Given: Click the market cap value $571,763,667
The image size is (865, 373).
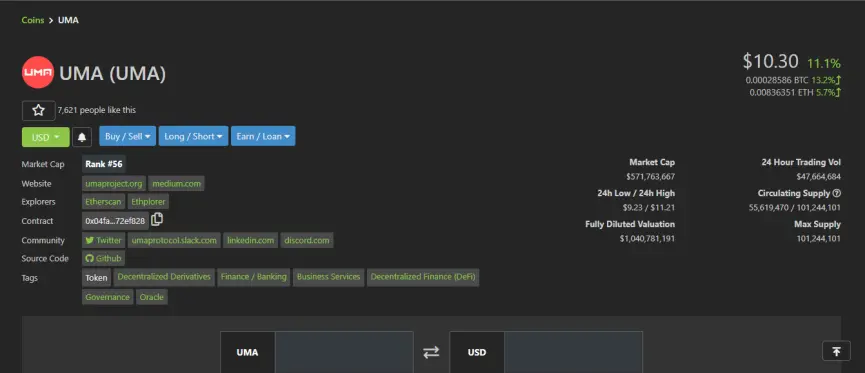Looking at the screenshot, I should tap(650, 177).
